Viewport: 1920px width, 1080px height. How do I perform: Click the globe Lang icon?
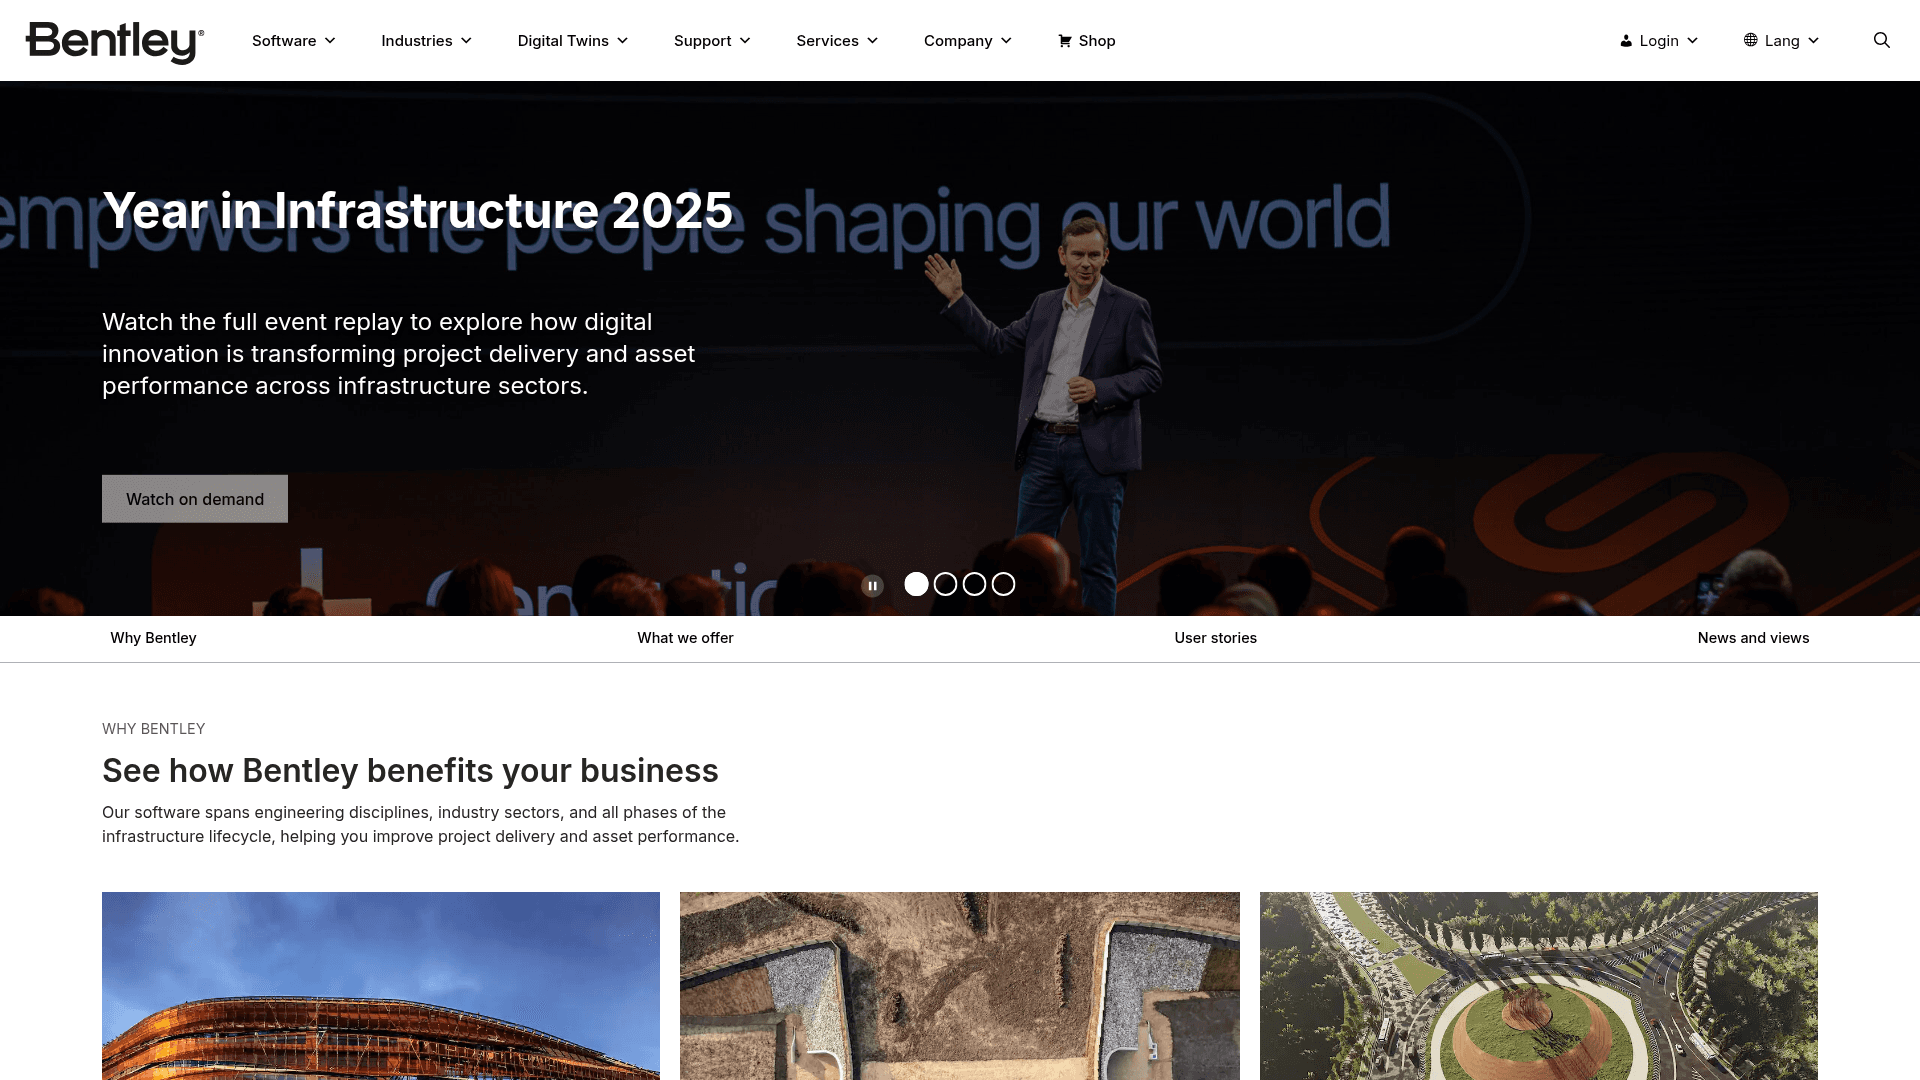pos(1750,40)
